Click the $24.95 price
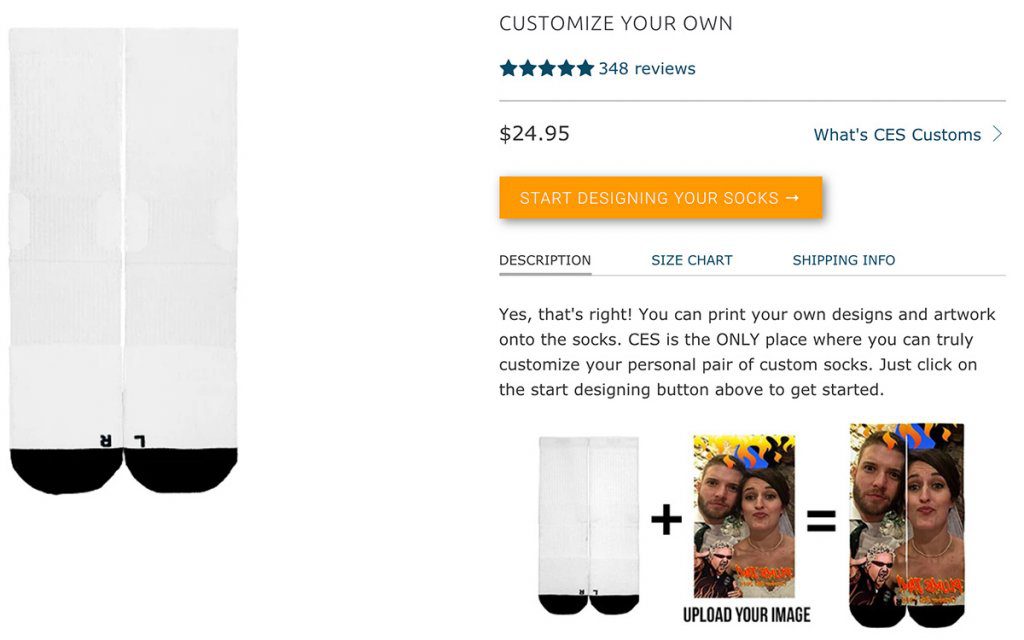This screenshot has width=1024, height=640. point(534,134)
